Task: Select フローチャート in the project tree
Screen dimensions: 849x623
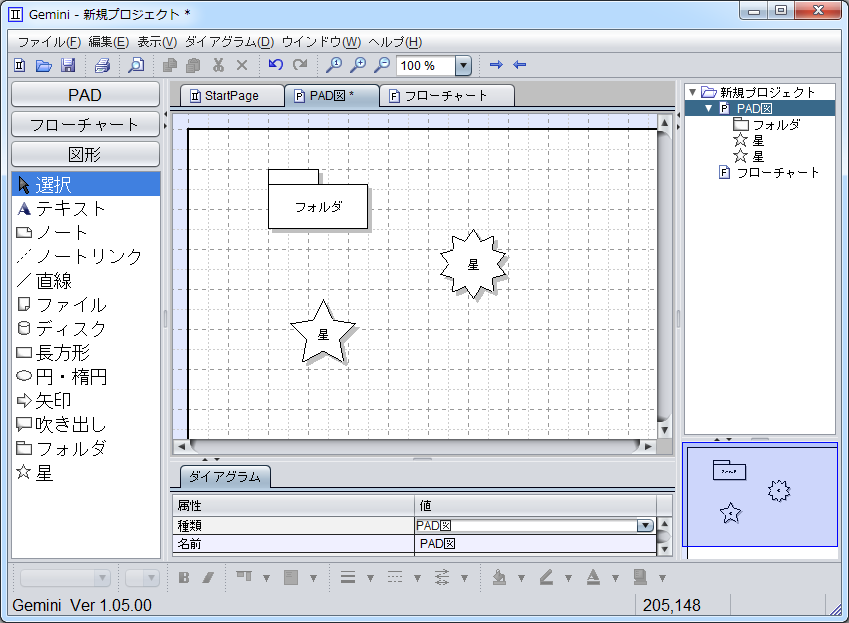Action: click(769, 173)
